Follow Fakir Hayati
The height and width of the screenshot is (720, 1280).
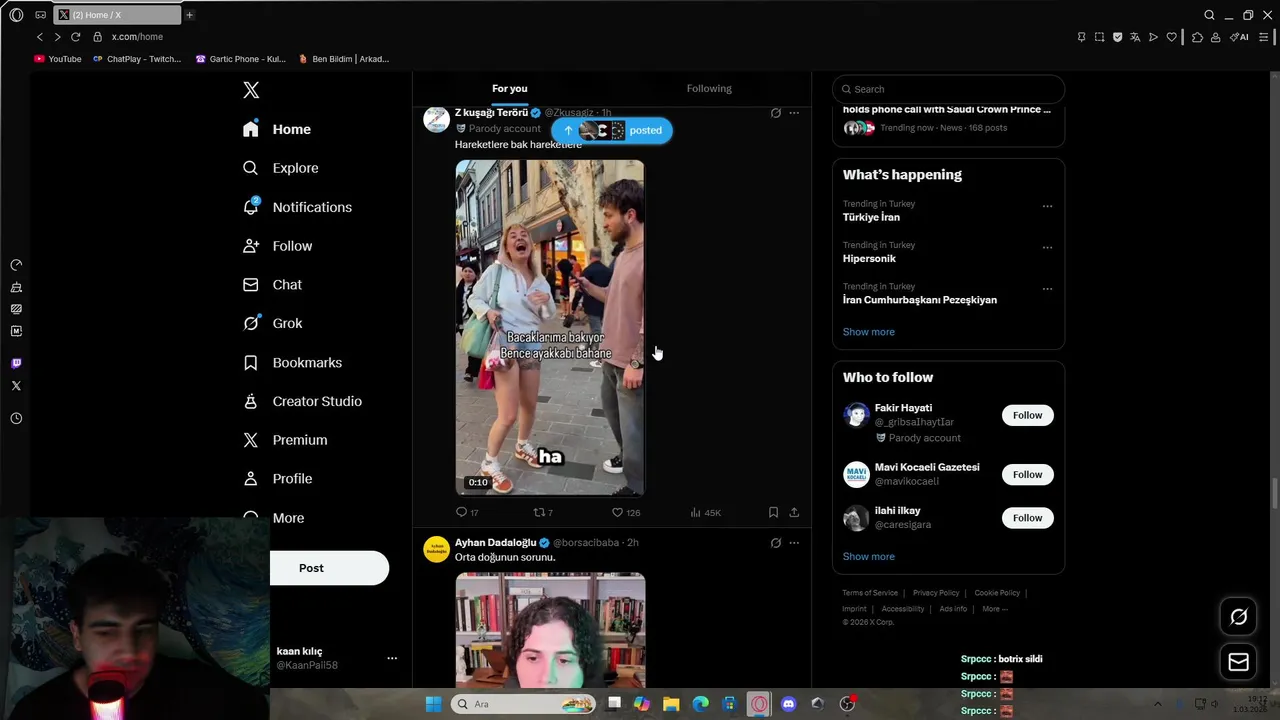1027,415
